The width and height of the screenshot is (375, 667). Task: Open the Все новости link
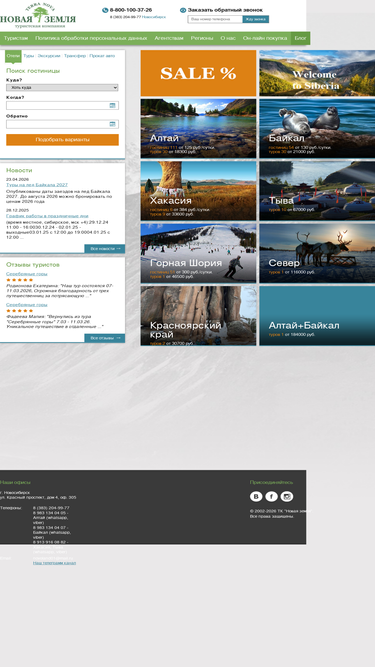[105, 248]
